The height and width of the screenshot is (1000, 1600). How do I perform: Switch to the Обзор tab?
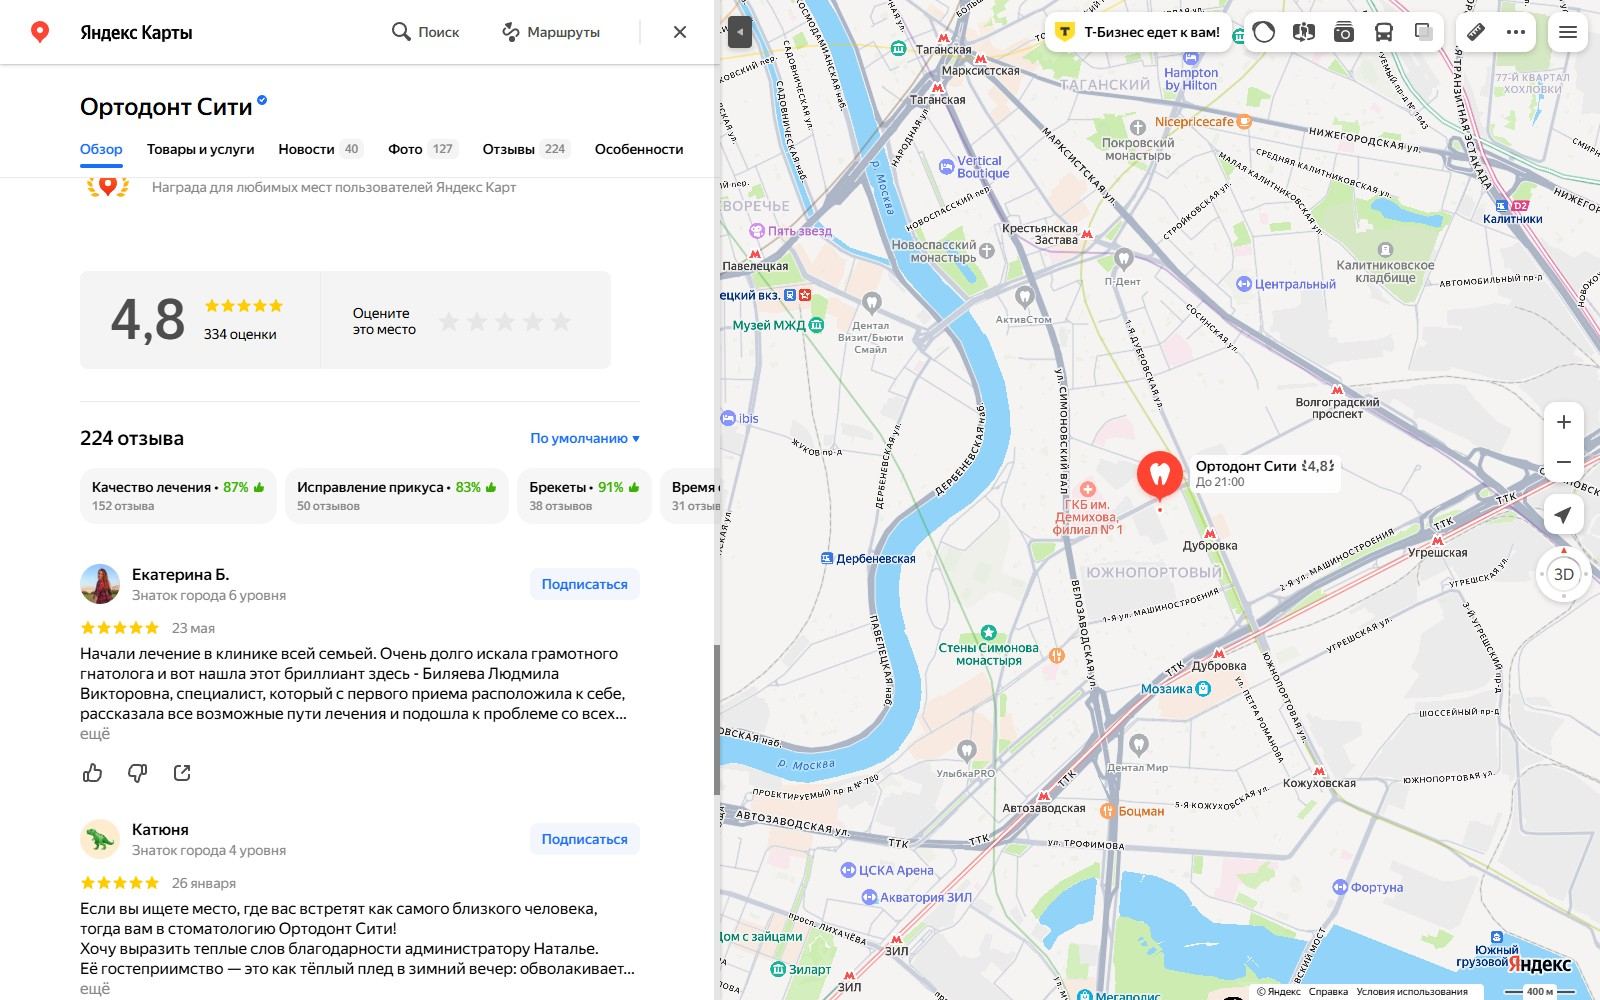(101, 149)
